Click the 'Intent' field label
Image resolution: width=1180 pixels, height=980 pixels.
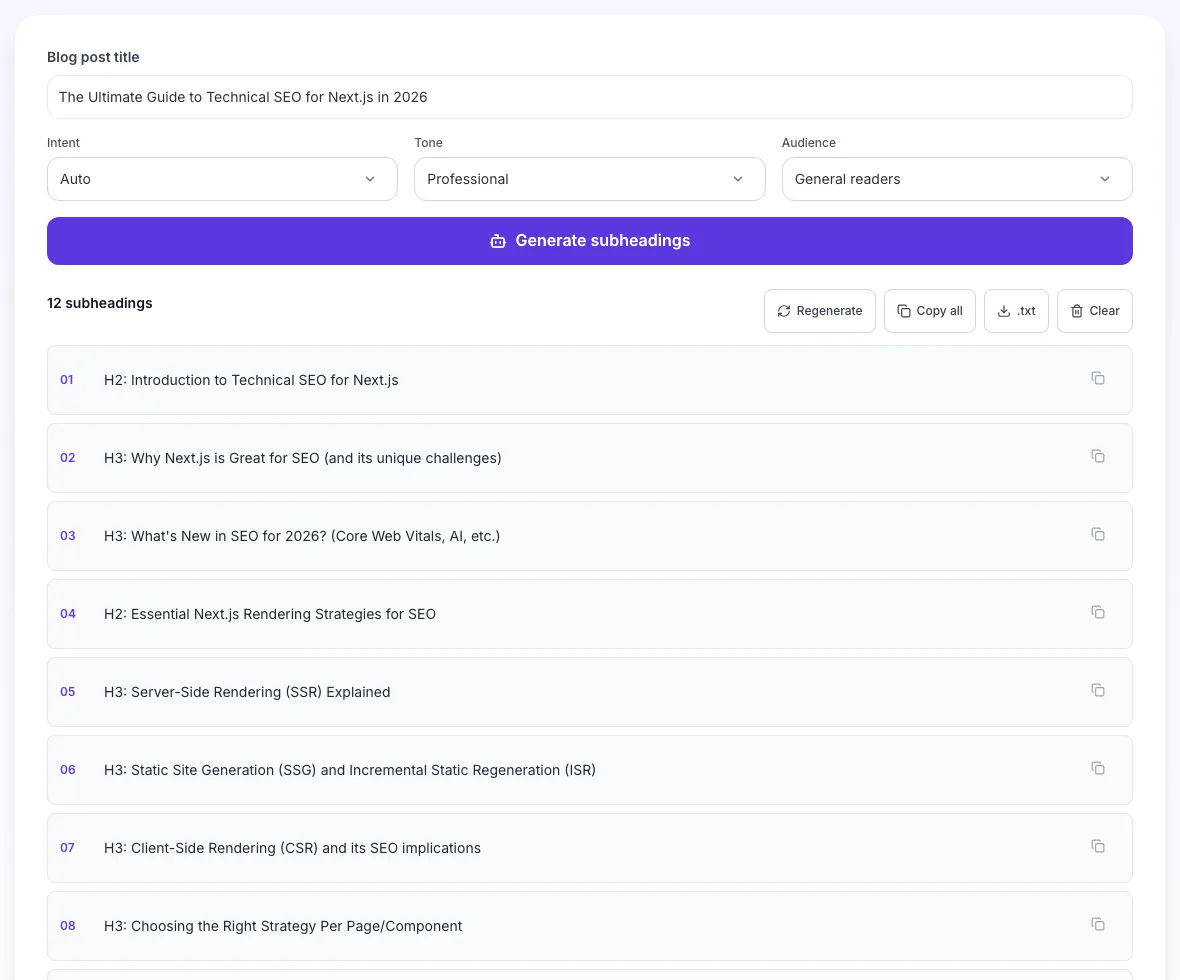[63, 143]
